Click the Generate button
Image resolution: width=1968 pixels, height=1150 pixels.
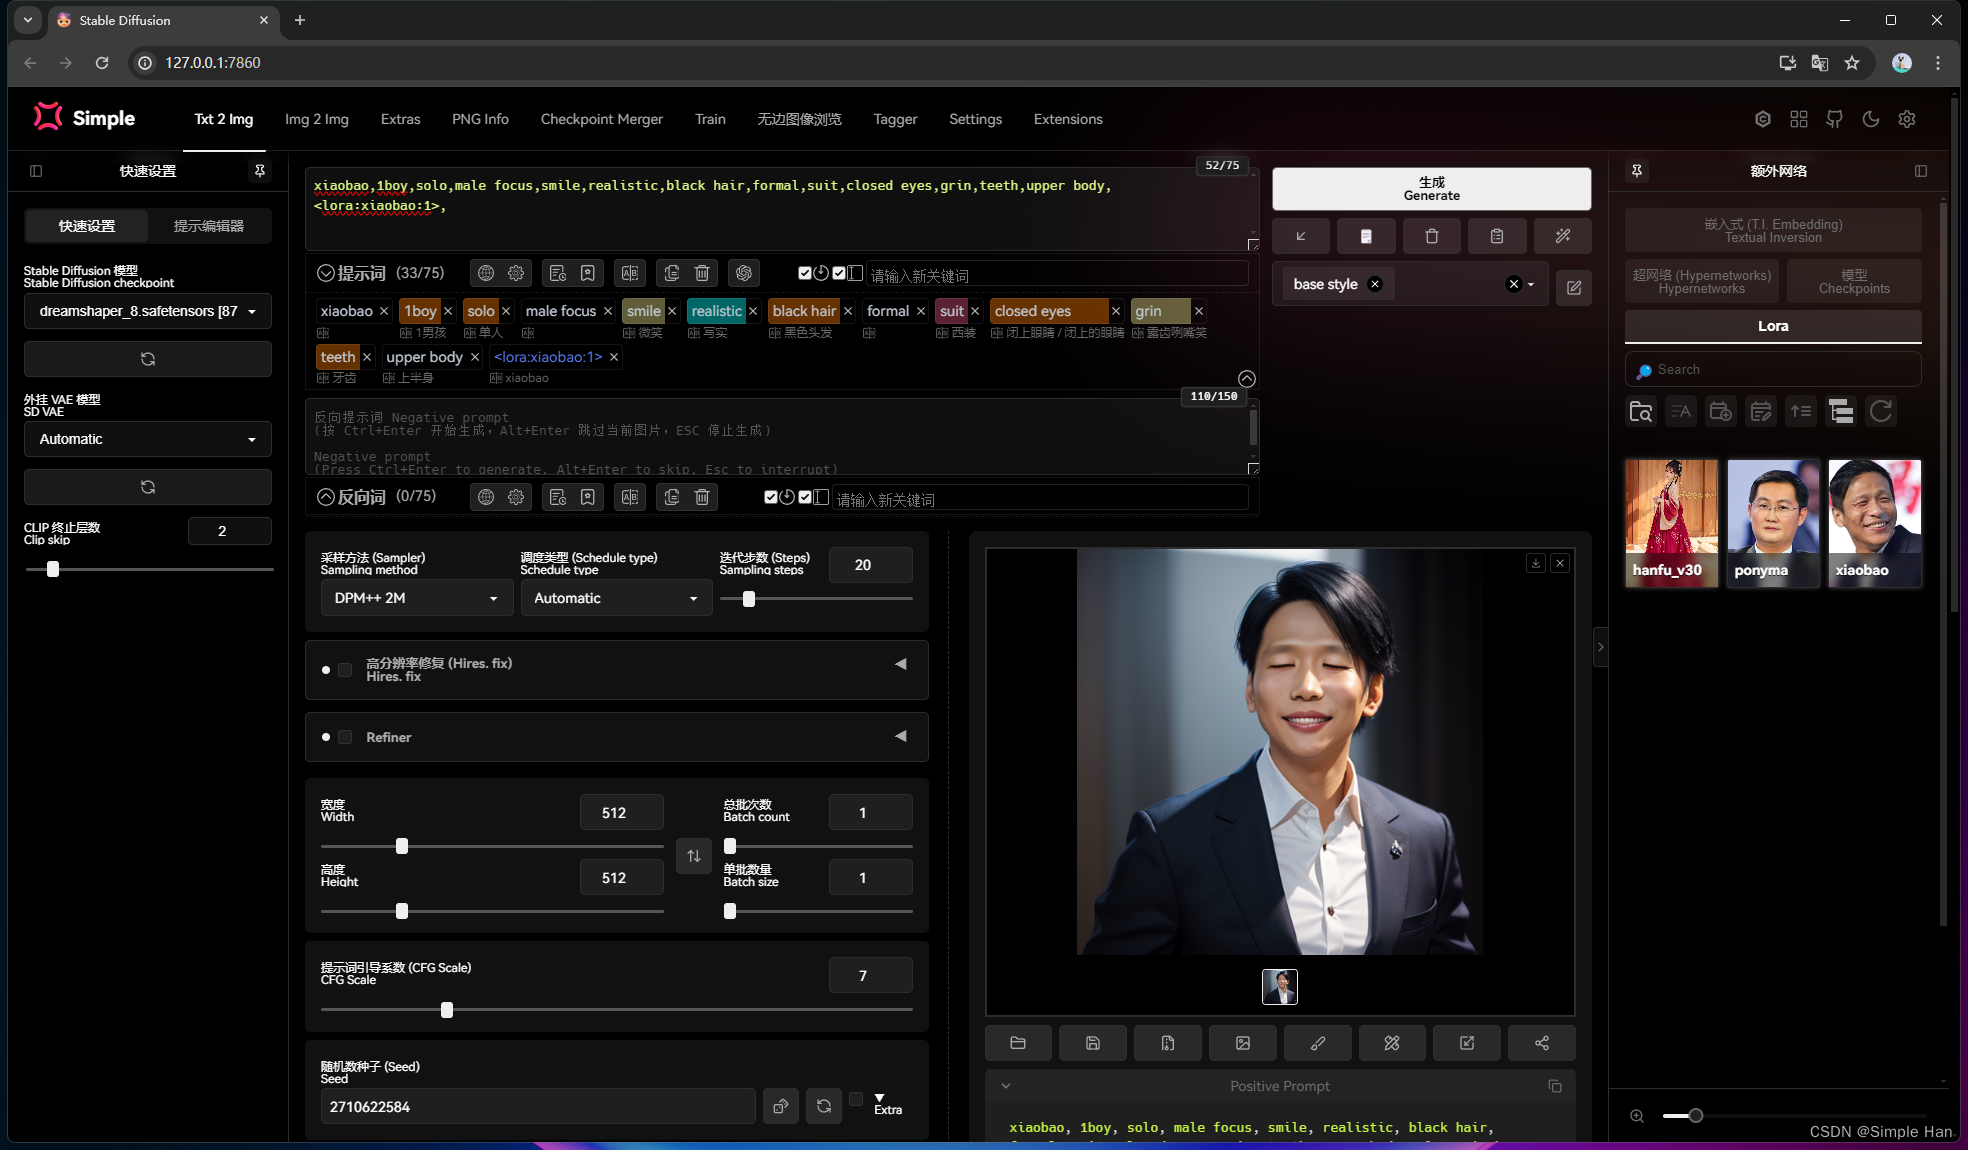click(1431, 189)
